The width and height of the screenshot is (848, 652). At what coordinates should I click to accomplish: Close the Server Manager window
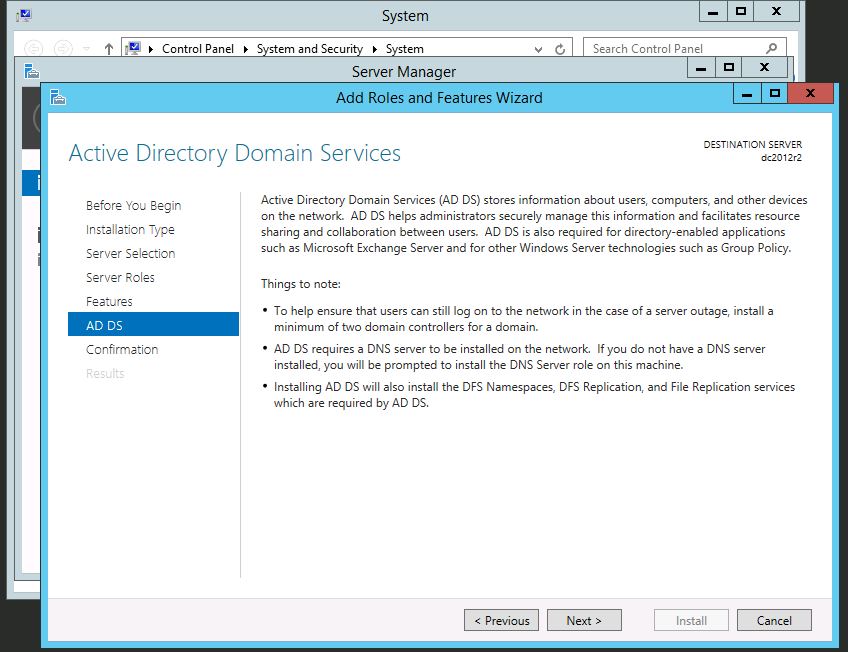click(765, 68)
